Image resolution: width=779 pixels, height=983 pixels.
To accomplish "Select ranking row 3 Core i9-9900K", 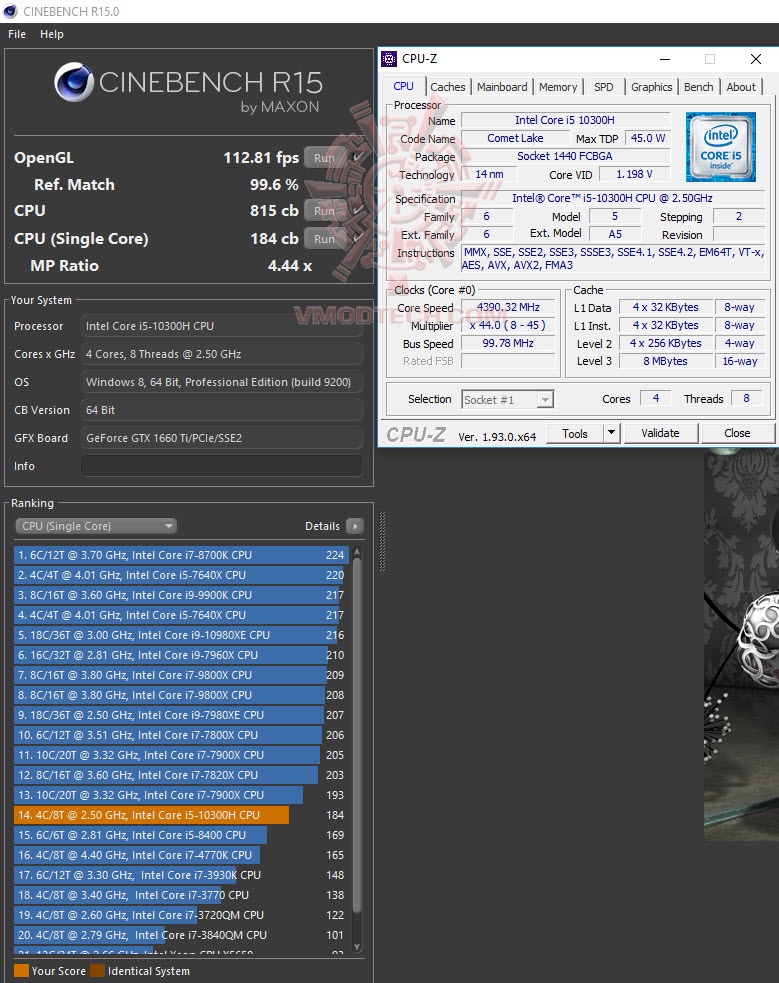I will 181,595.
